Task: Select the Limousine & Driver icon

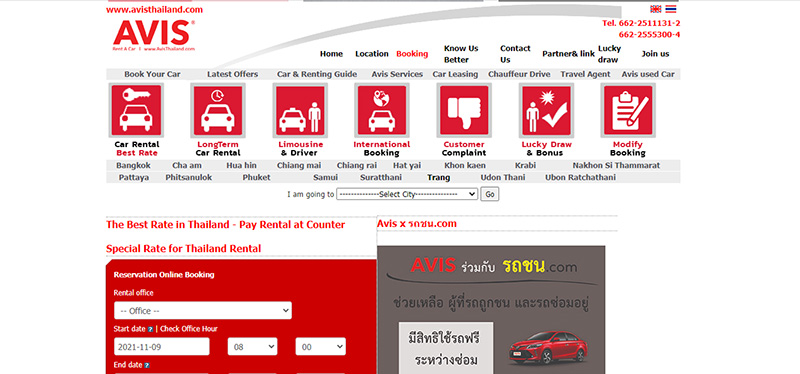Action: [300, 110]
